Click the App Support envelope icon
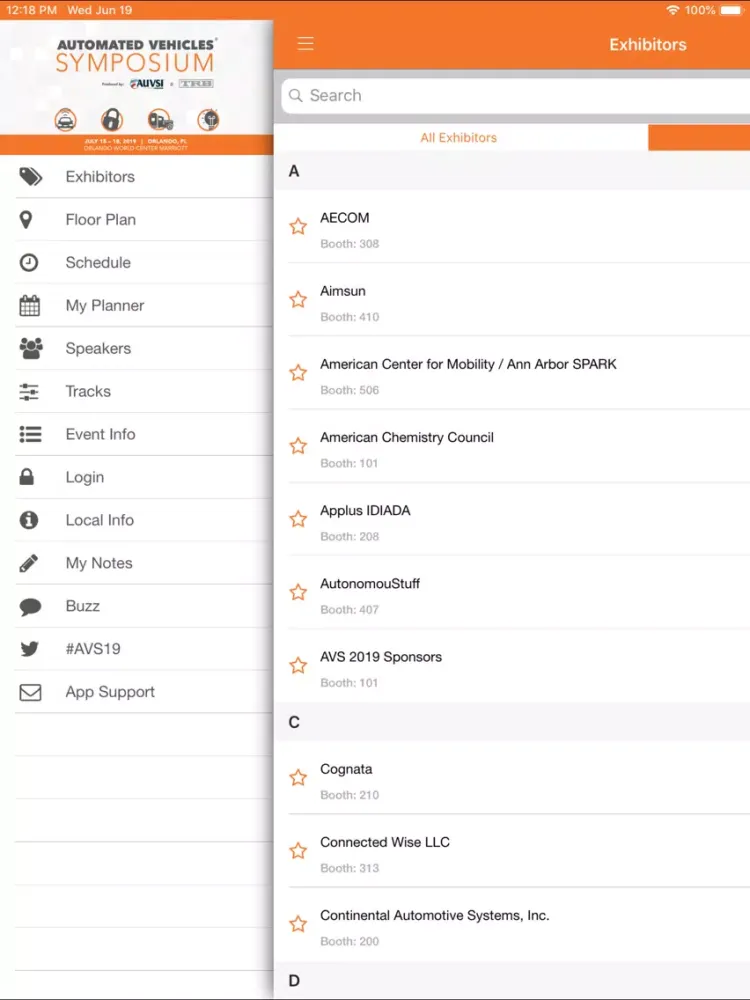The image size is (750, 1000). tap(30, 692)
